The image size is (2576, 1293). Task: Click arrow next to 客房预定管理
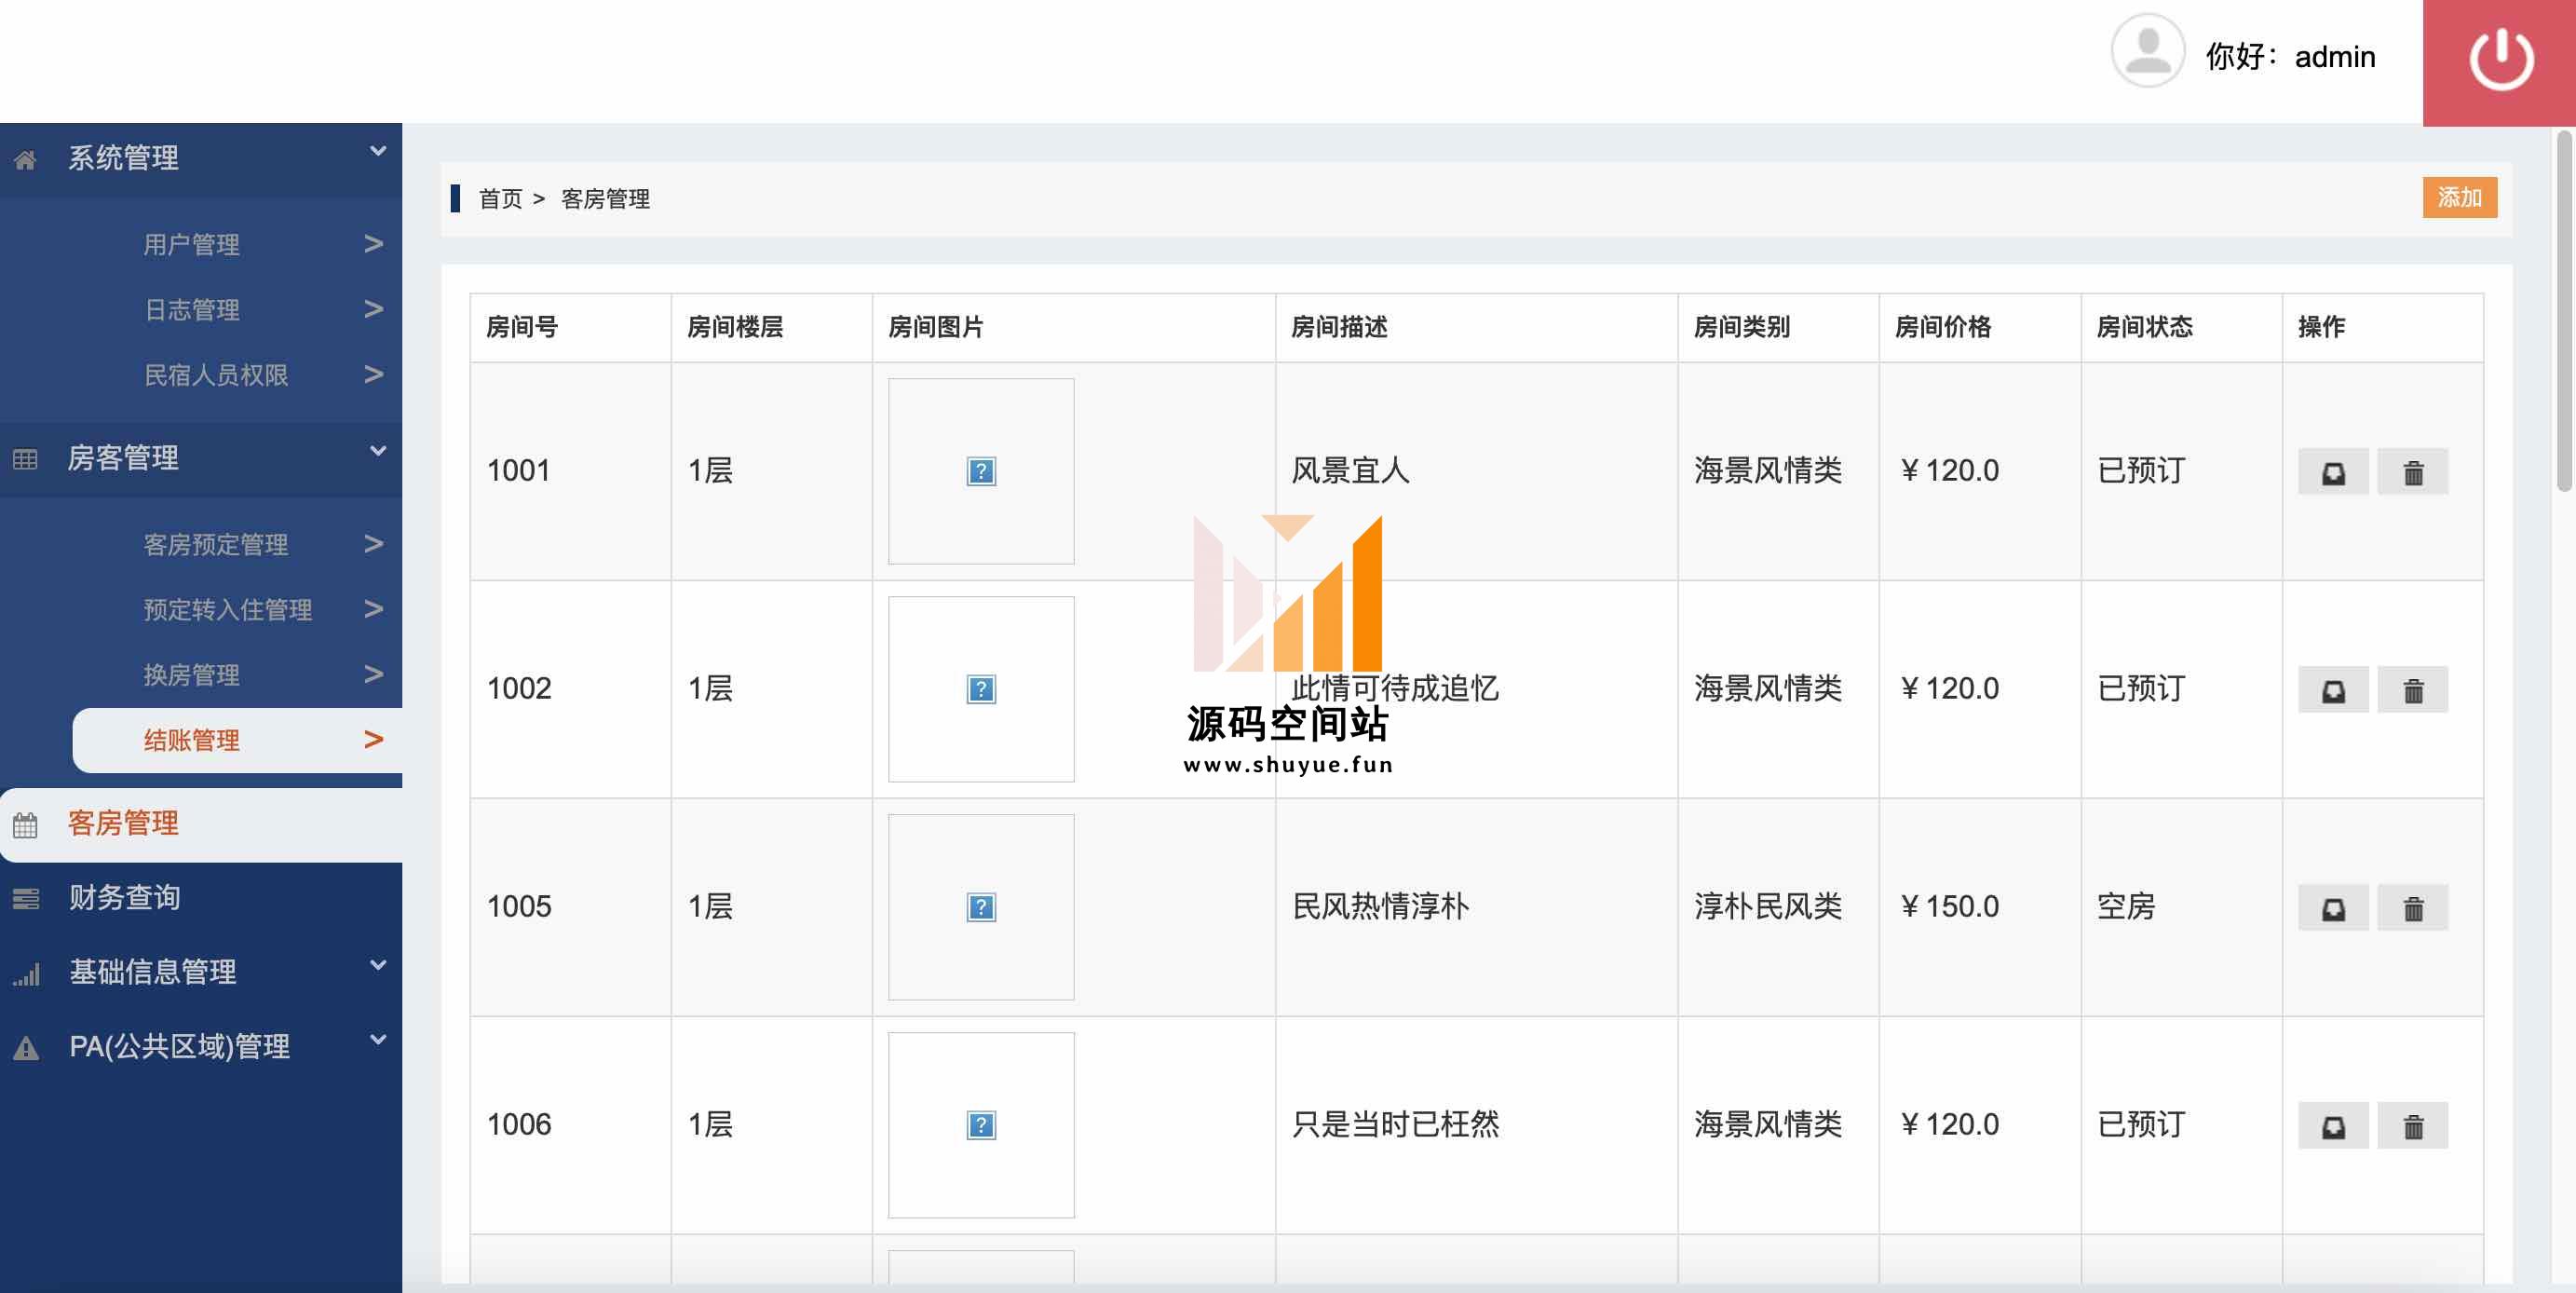[374, 544]
